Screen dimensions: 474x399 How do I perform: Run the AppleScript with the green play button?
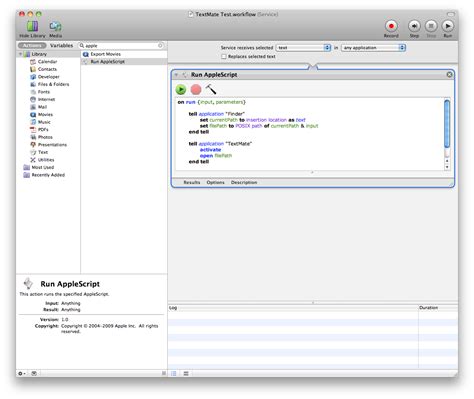click(181, 89)
